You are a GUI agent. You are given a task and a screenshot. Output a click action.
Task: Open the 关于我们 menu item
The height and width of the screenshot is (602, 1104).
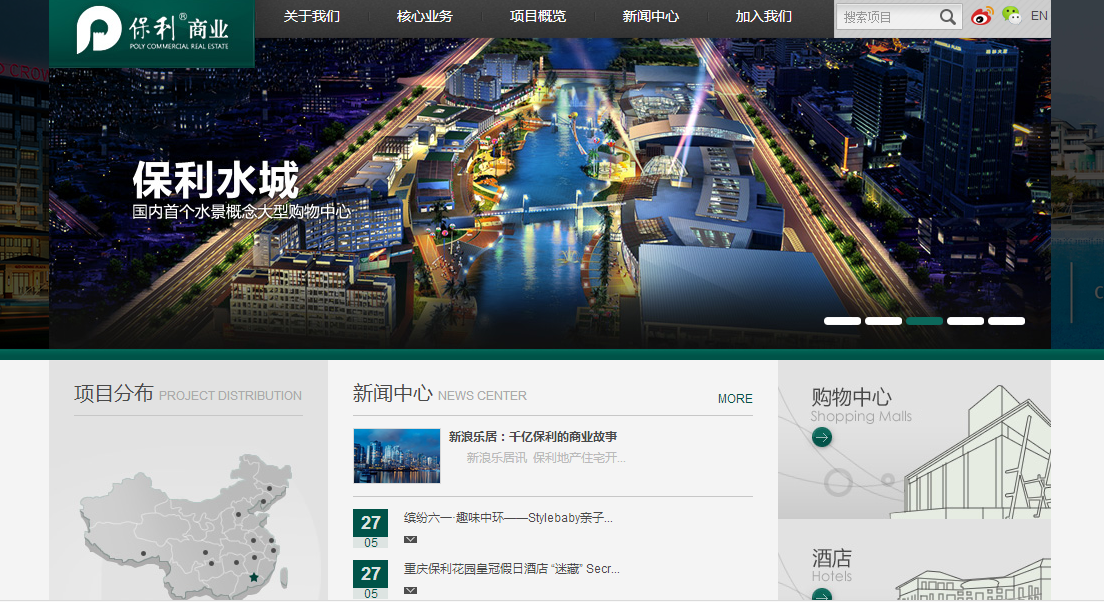[311, 16]
